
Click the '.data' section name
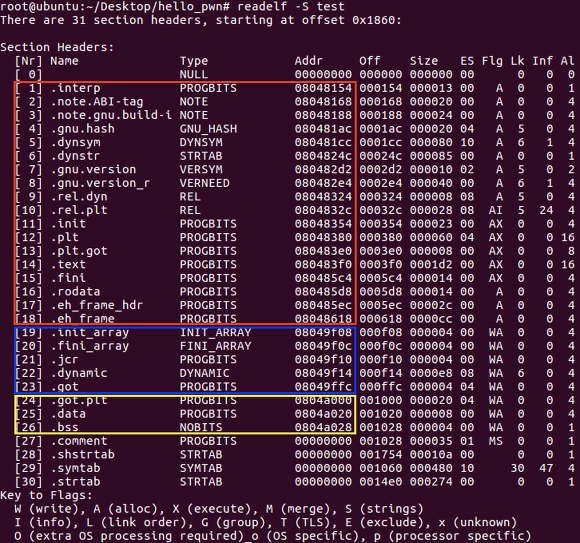click(x=68, y=414)
